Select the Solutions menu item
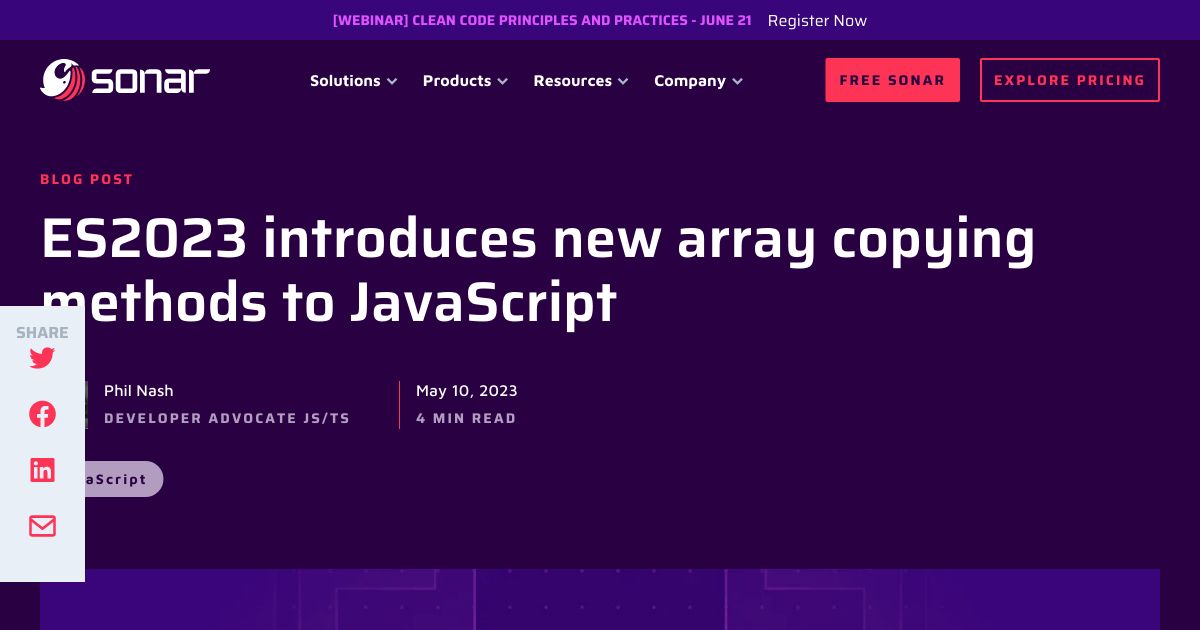 pyautogui.click(x=345, y=81)
